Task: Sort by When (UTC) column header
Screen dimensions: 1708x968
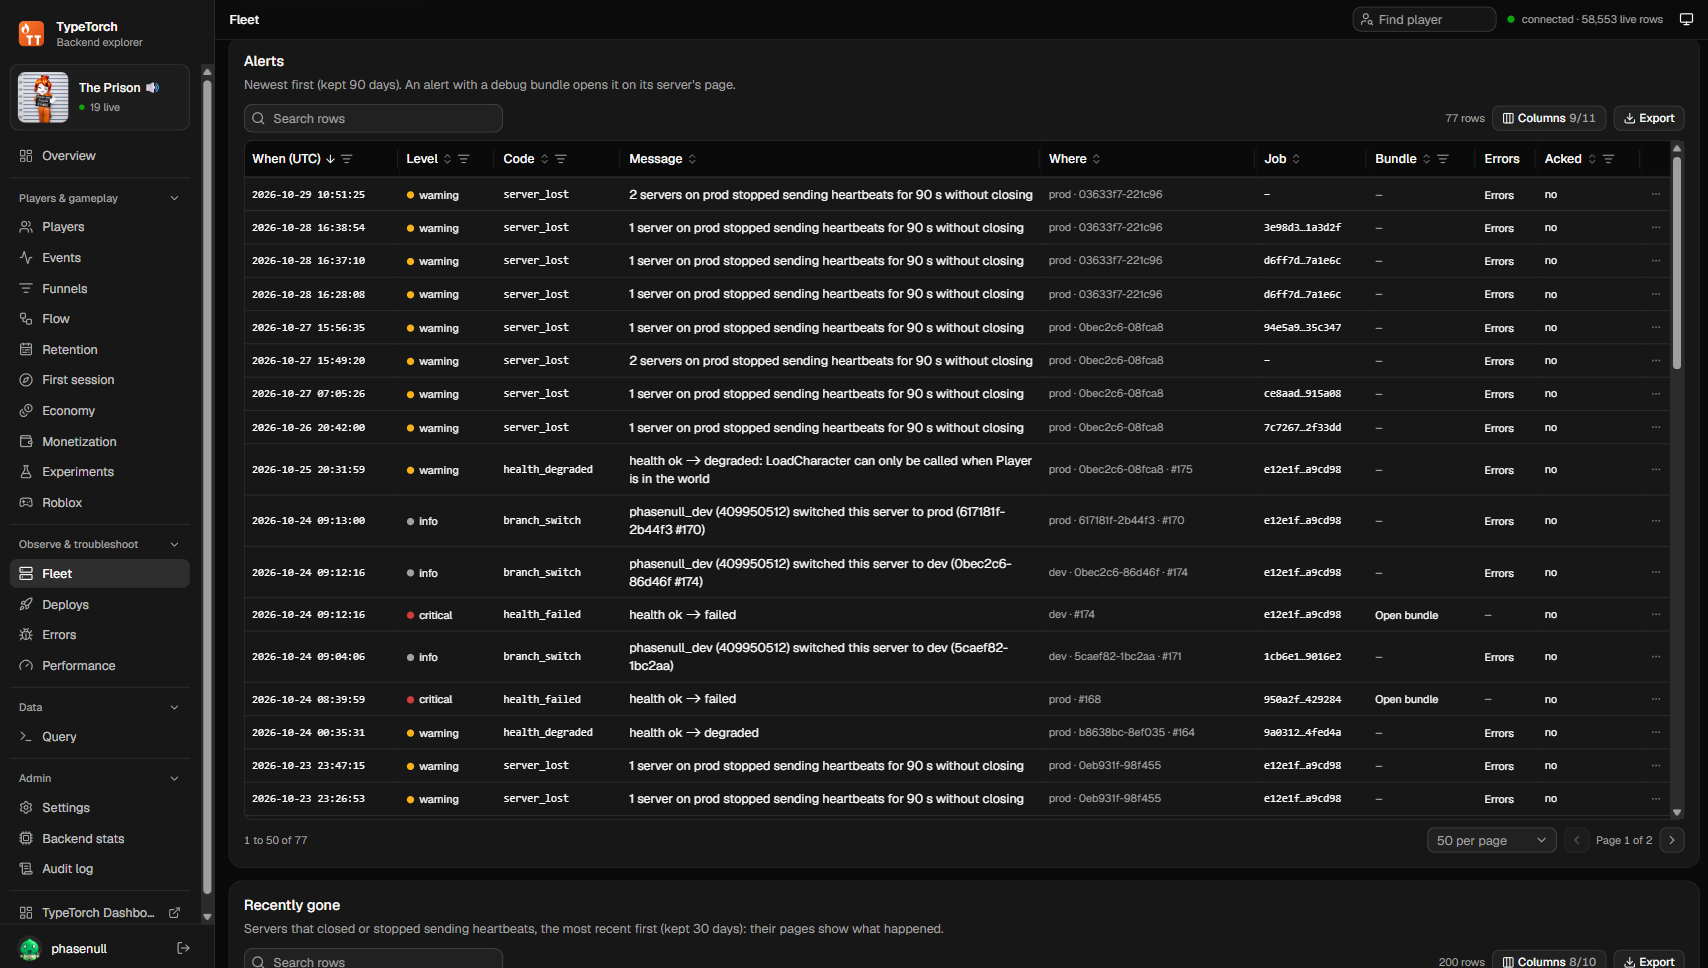Action: 293,159
